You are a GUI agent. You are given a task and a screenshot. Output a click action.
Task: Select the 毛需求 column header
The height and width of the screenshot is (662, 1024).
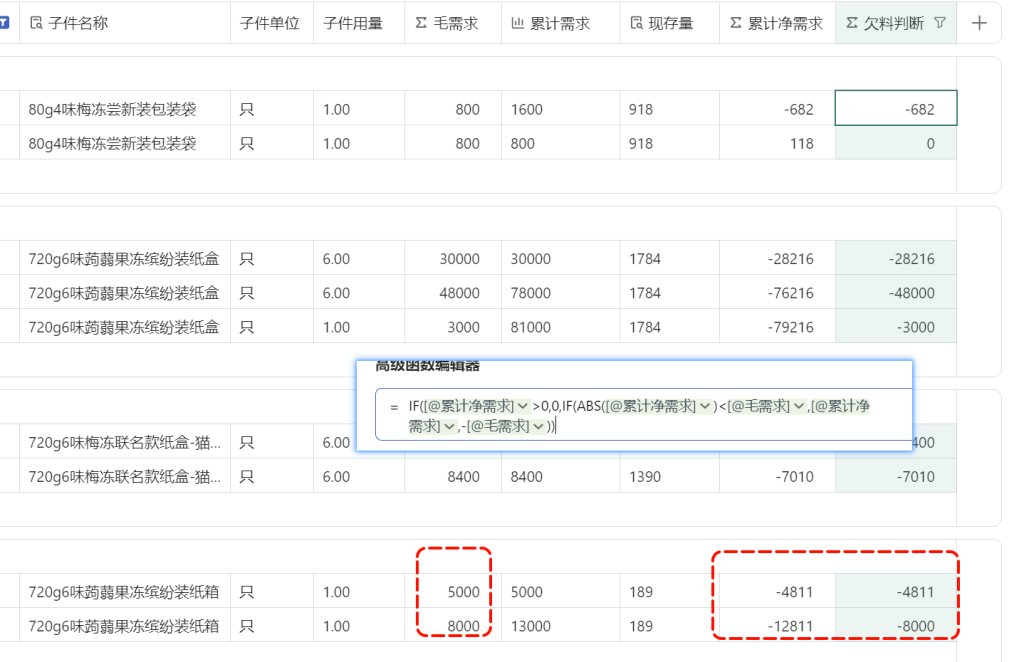[453, 23]
